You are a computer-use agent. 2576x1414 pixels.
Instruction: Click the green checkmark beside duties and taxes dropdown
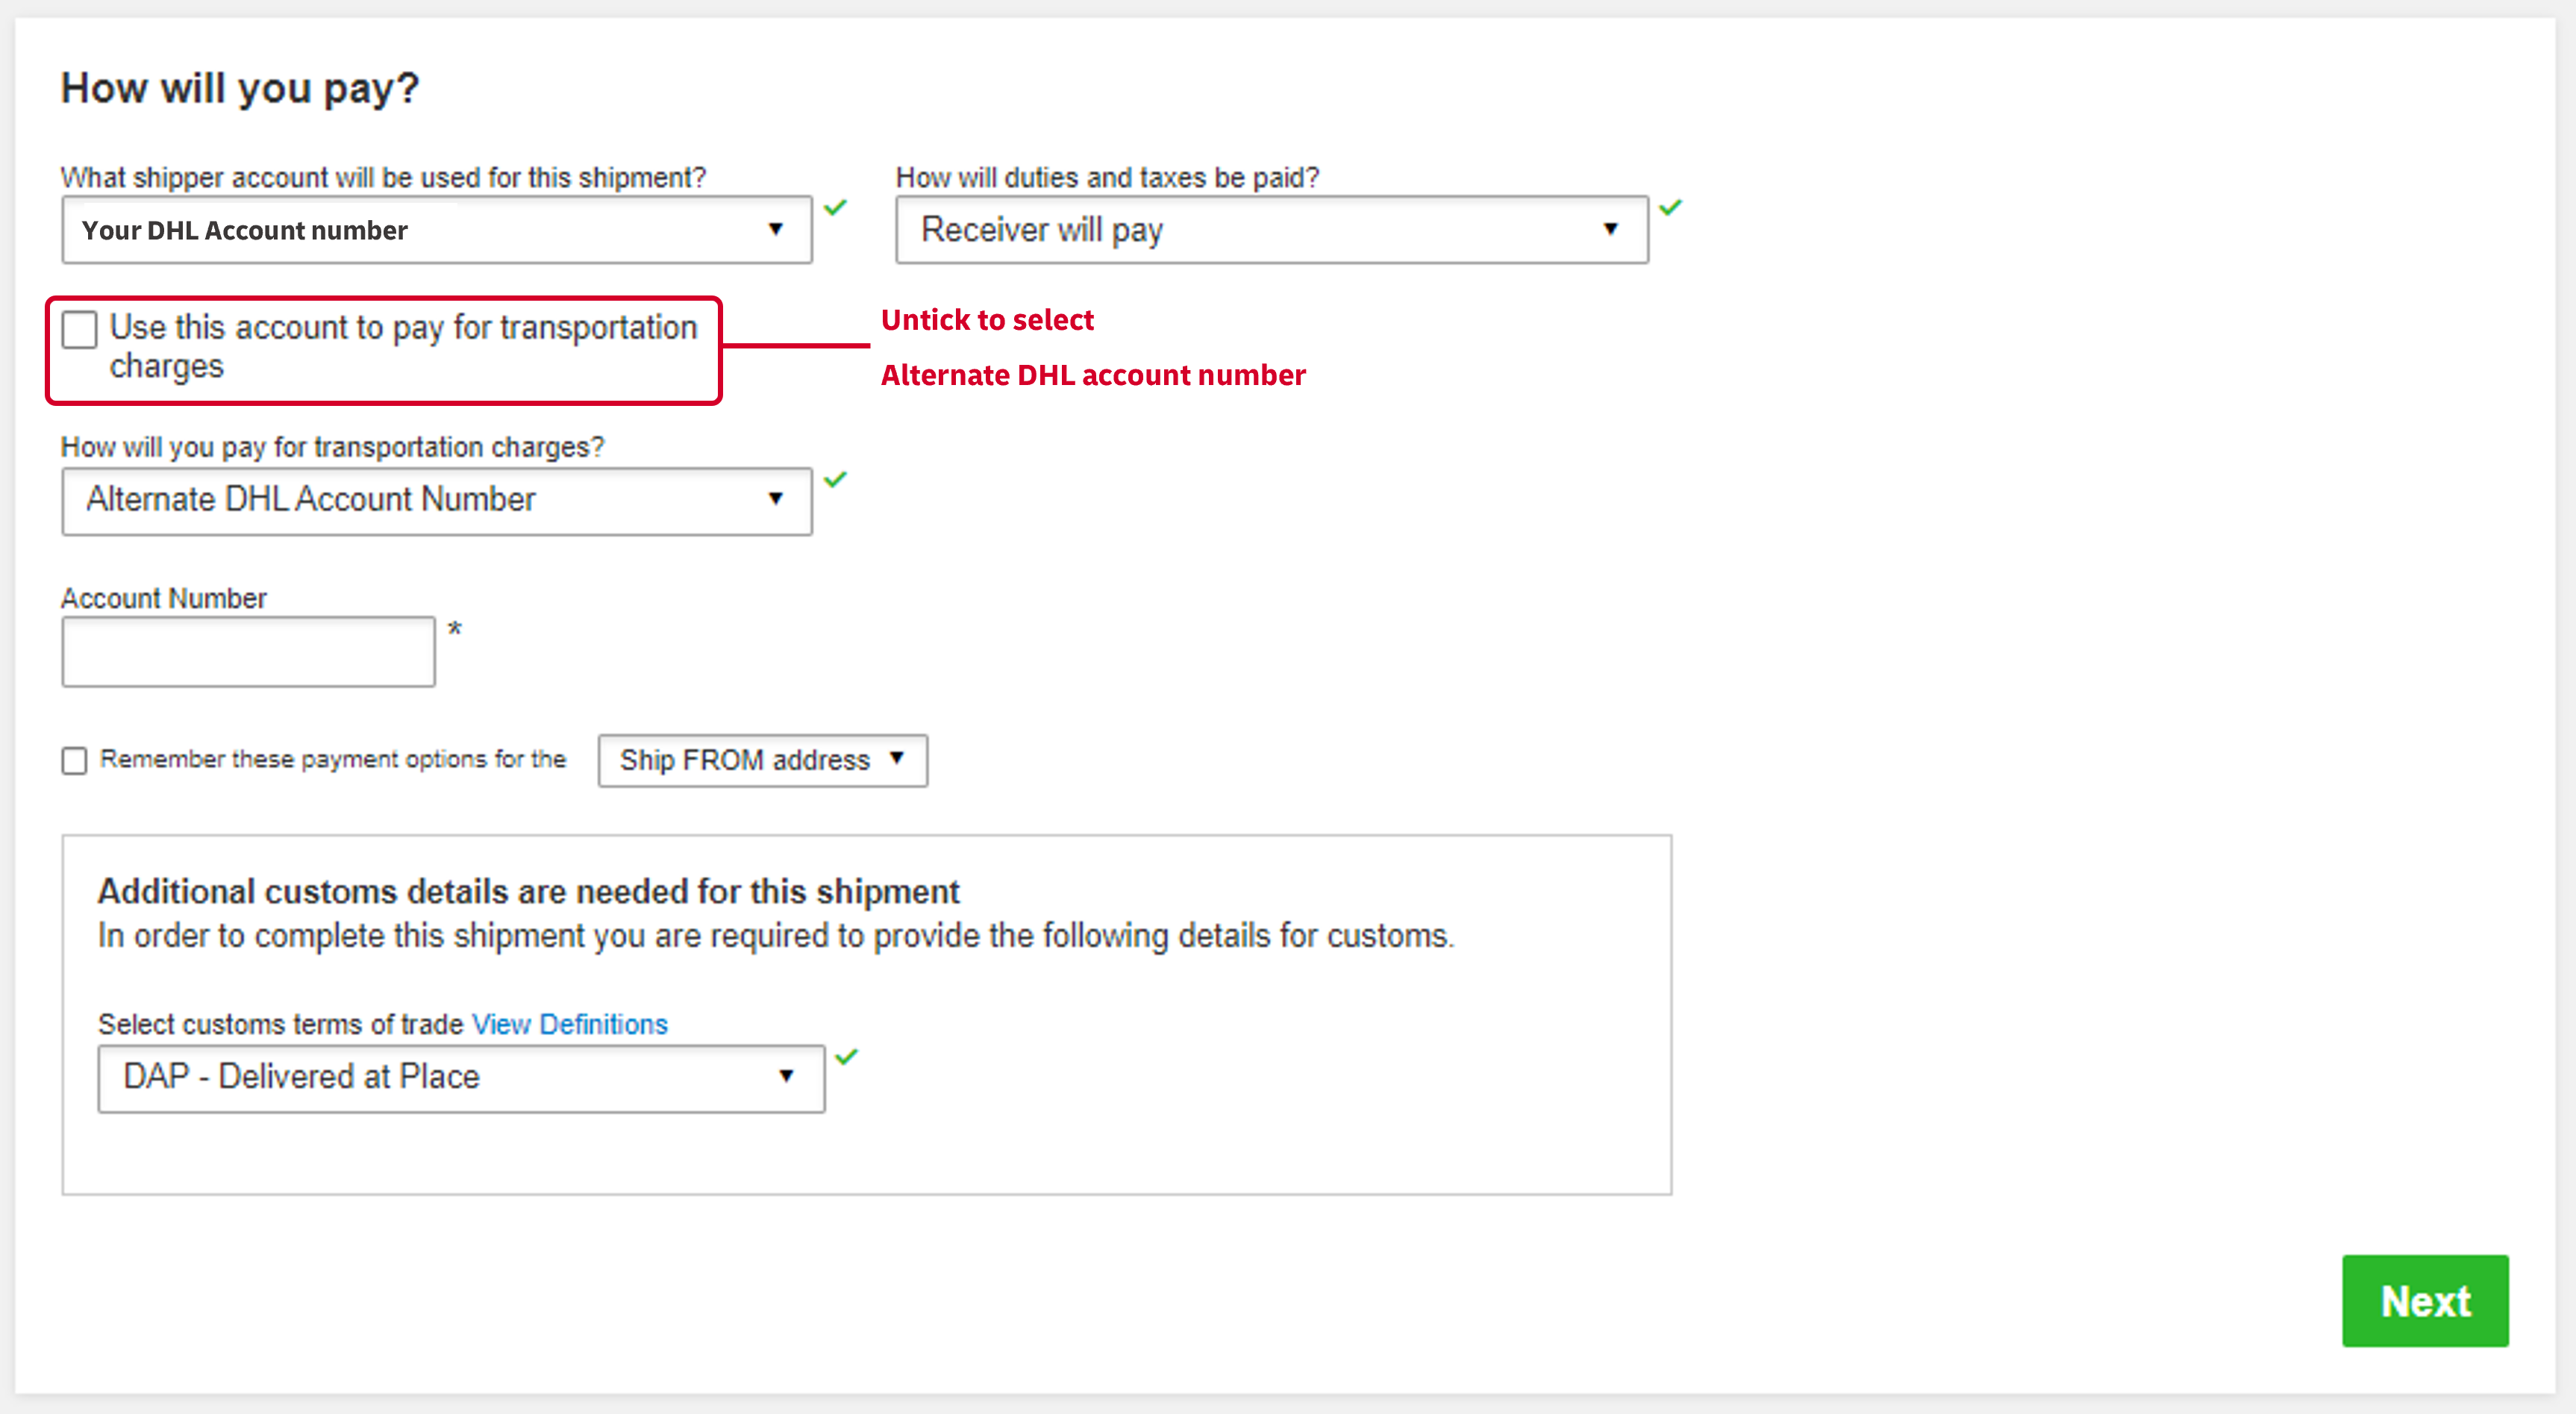[x=1670, y=207]
